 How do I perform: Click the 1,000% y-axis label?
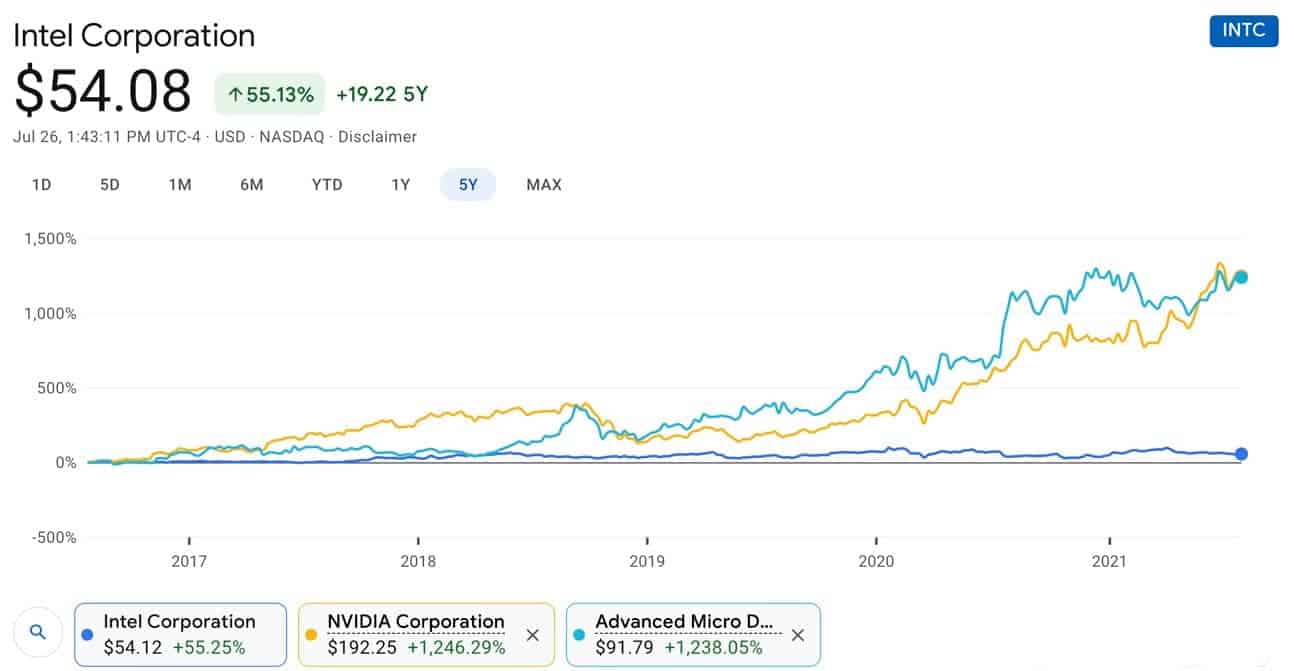coord(51,313)
